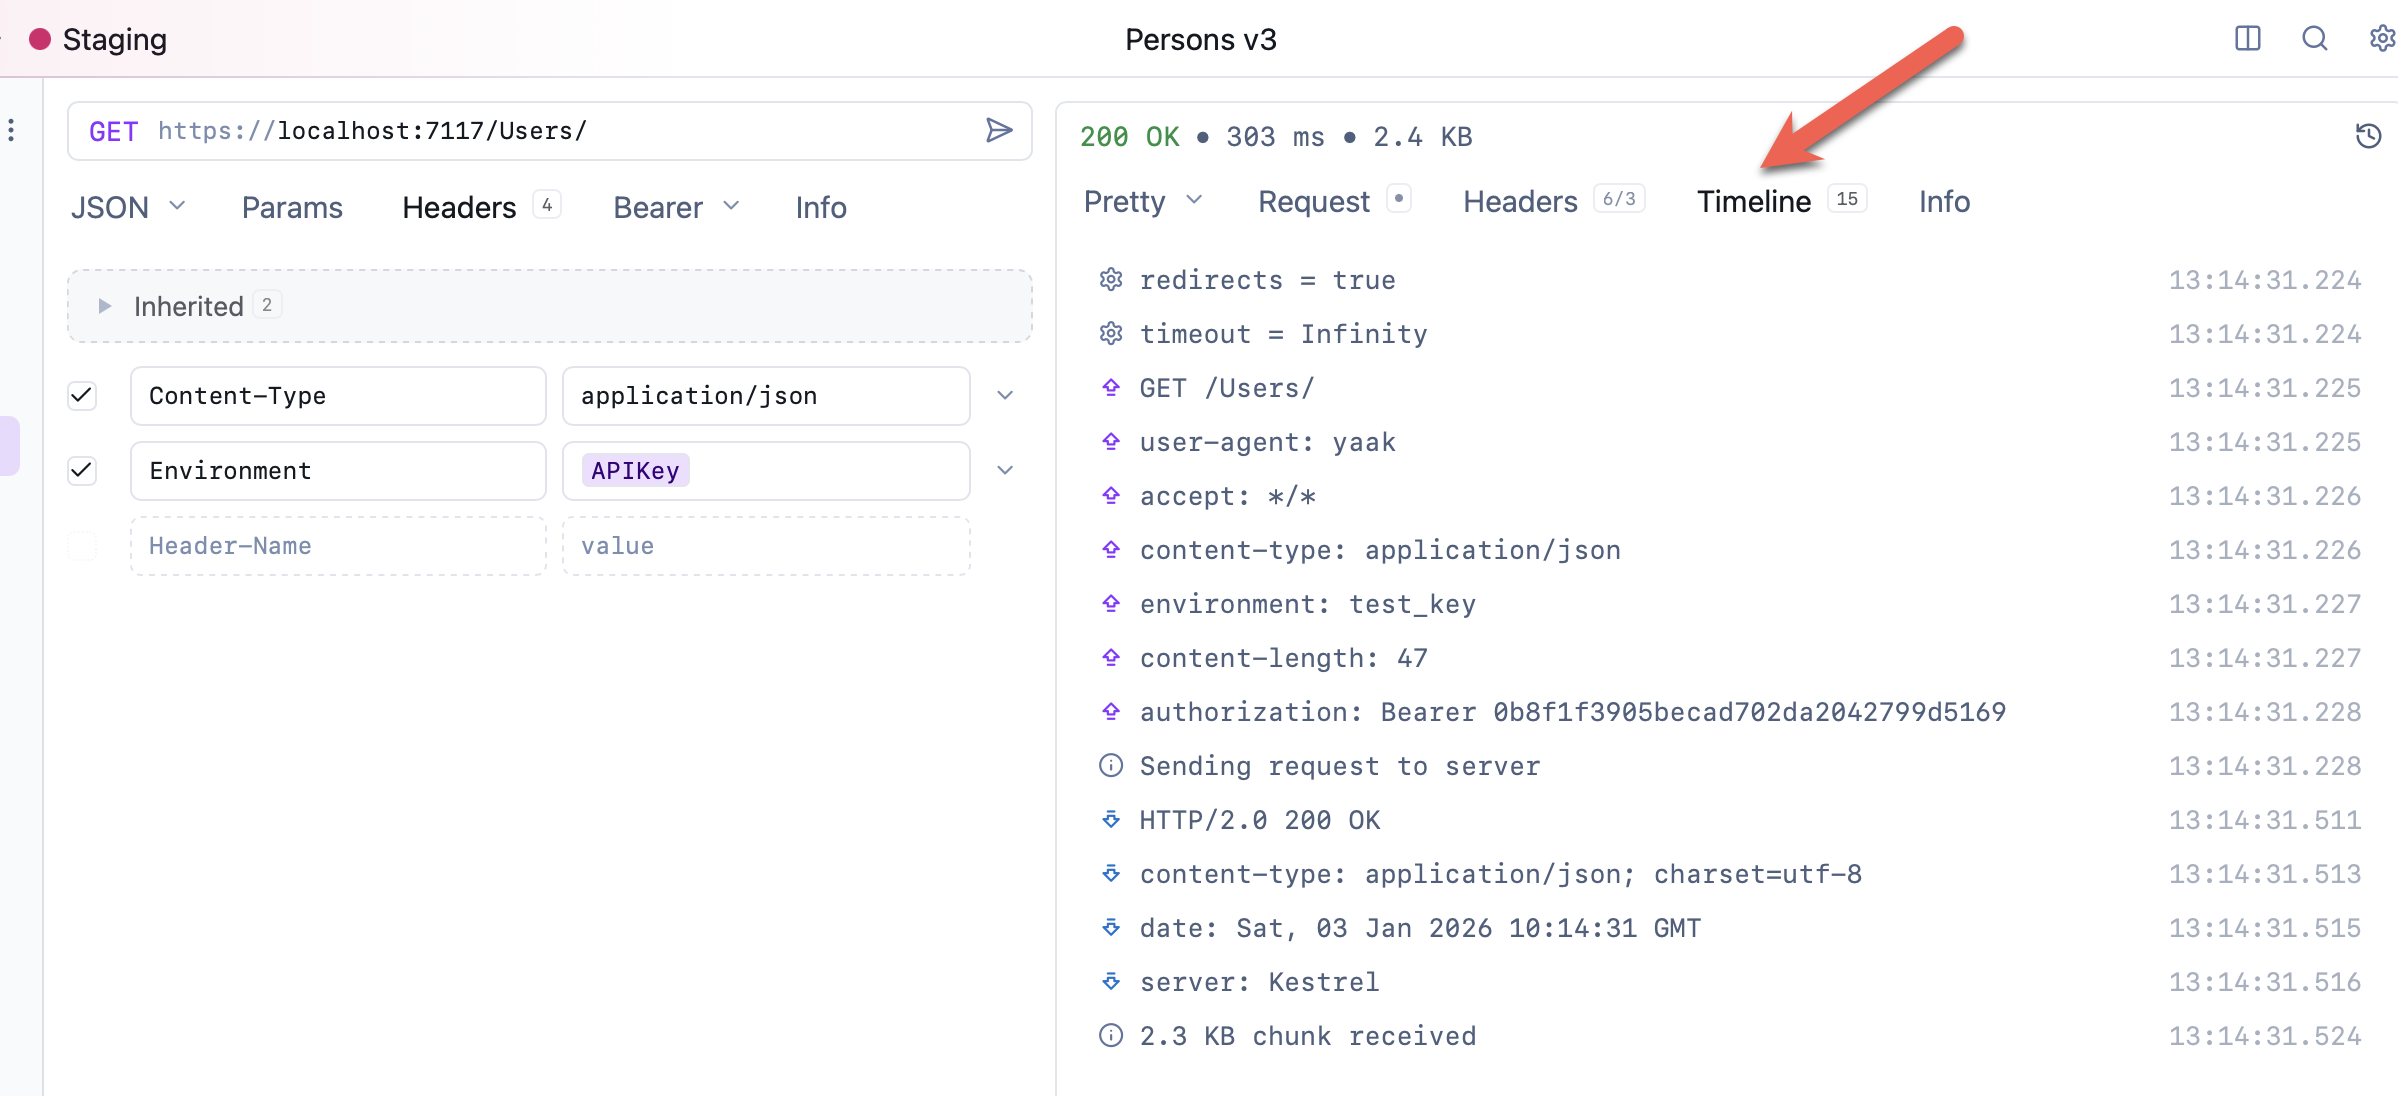Click the send request arrow icon
2398x1096 pixels.
tap(998, 131)
